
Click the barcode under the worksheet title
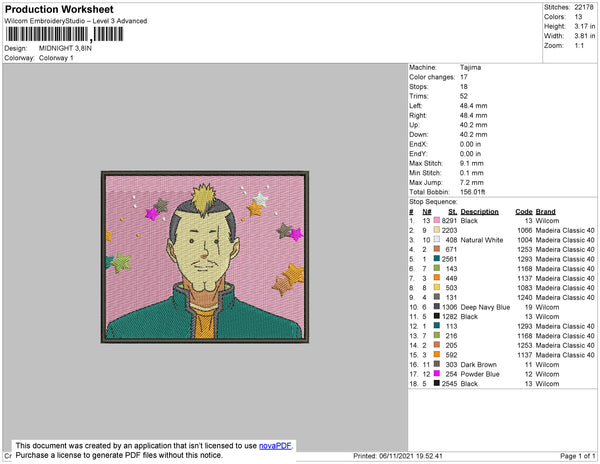click(x=64, y=34)
